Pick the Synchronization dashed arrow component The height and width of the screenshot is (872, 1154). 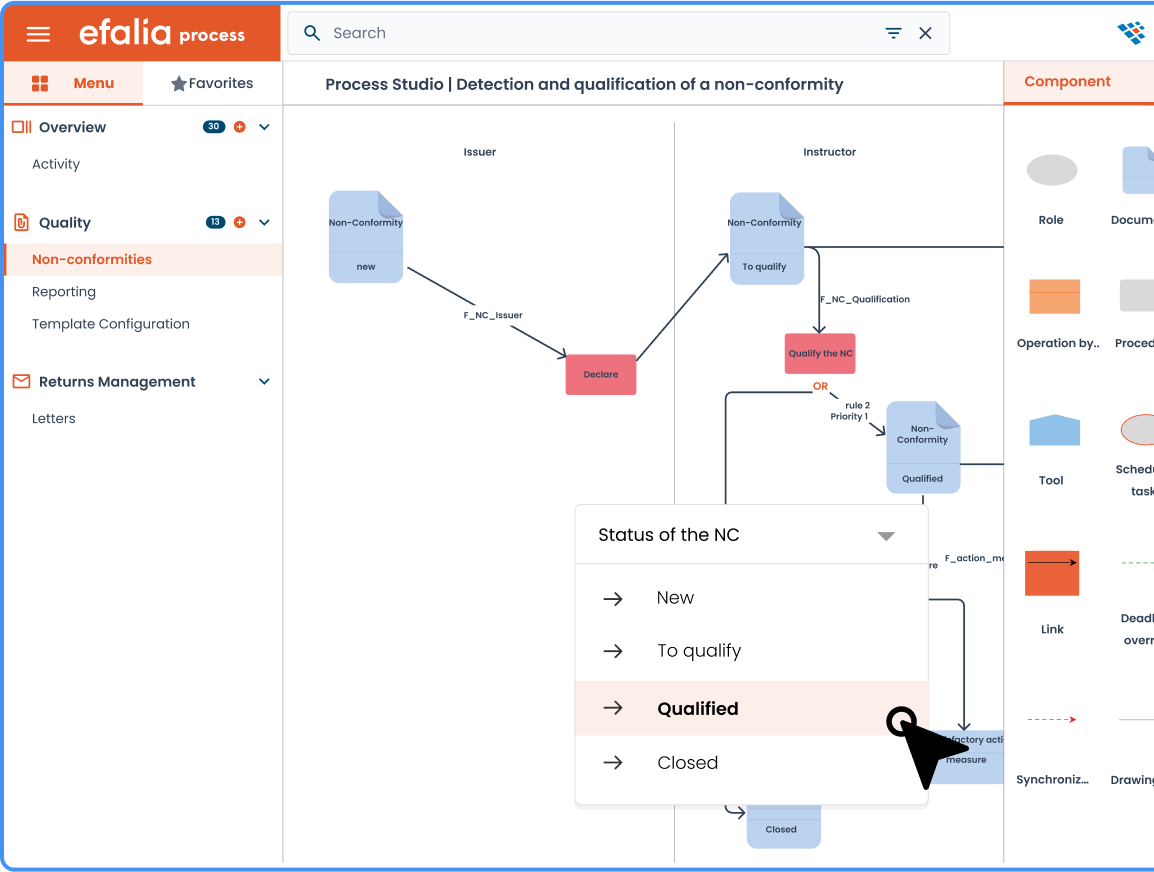coord(1052,719)
